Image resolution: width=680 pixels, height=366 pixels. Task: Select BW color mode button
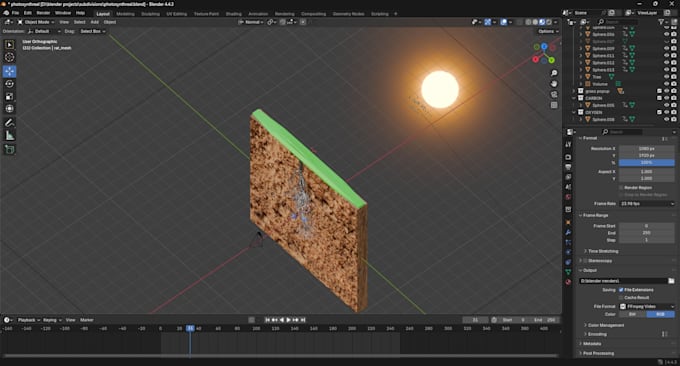[x=632, y=314]
